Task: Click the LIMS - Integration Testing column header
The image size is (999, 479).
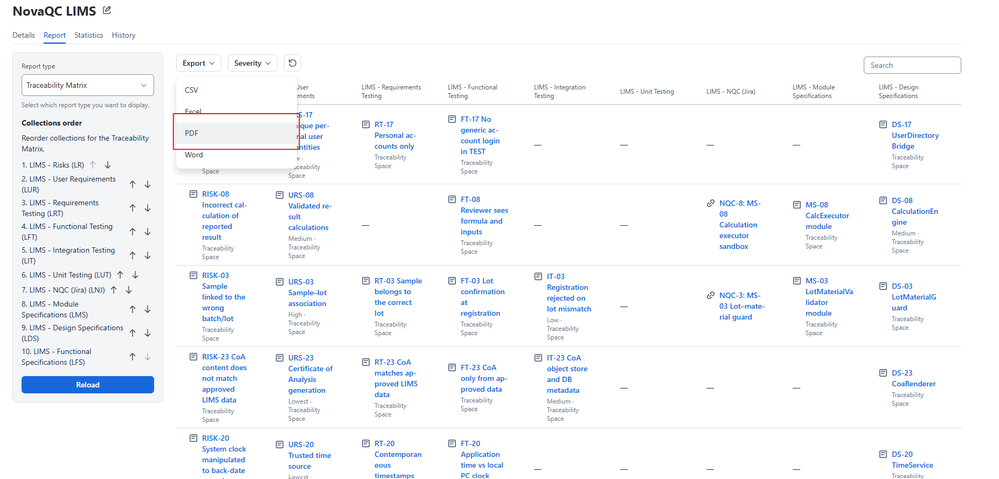Action: (559, 92)
